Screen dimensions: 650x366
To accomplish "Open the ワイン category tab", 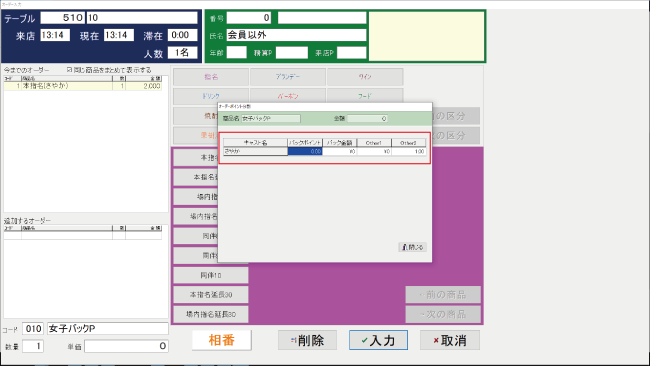I will click(365, 77).
